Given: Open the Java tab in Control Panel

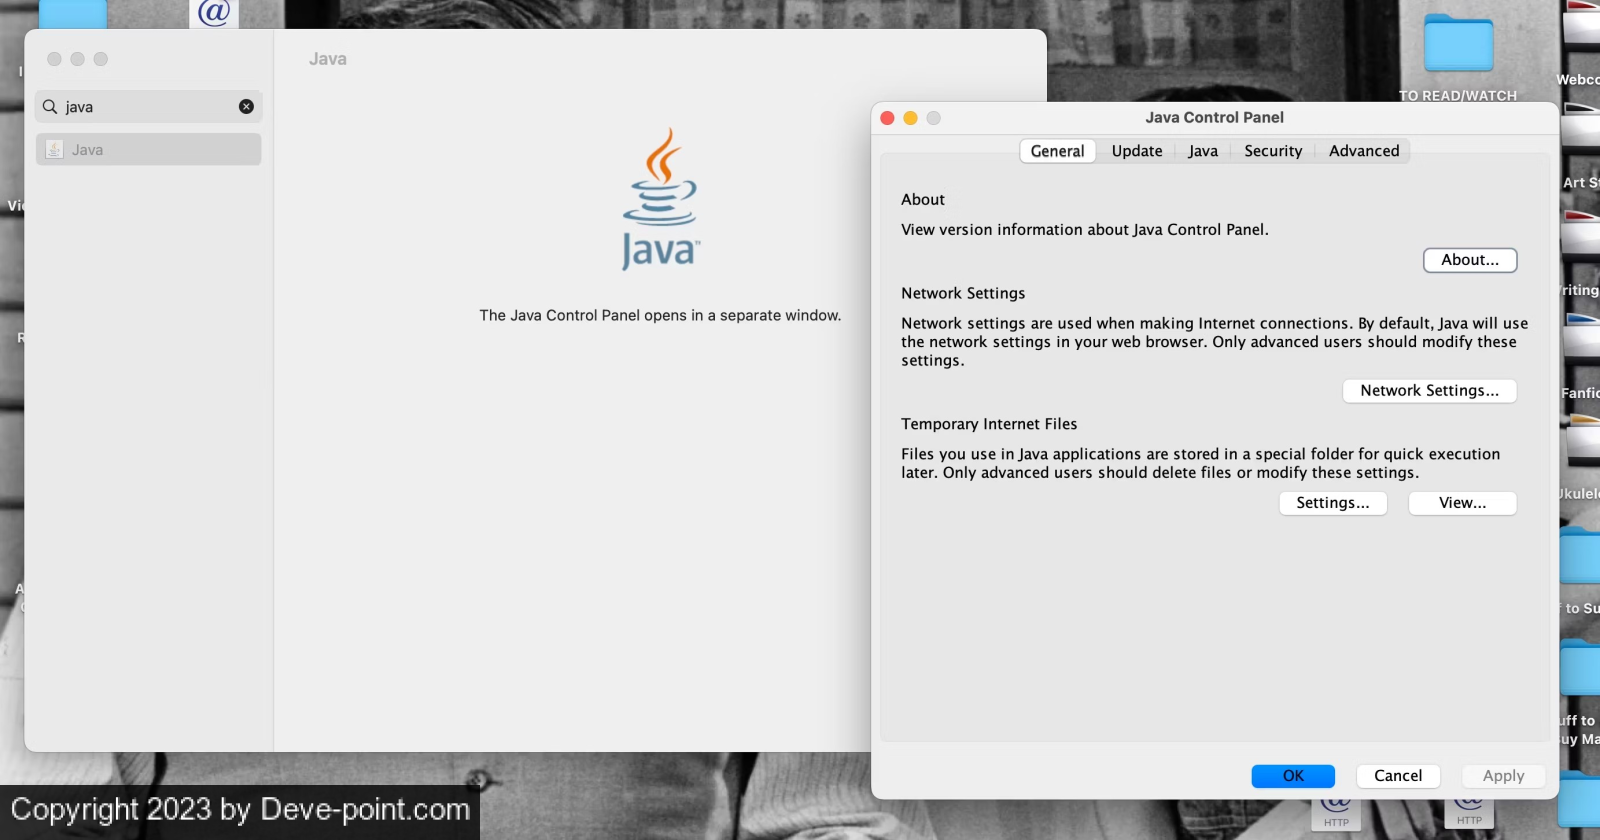Looking at the screenshot, I should (1203, 151).
